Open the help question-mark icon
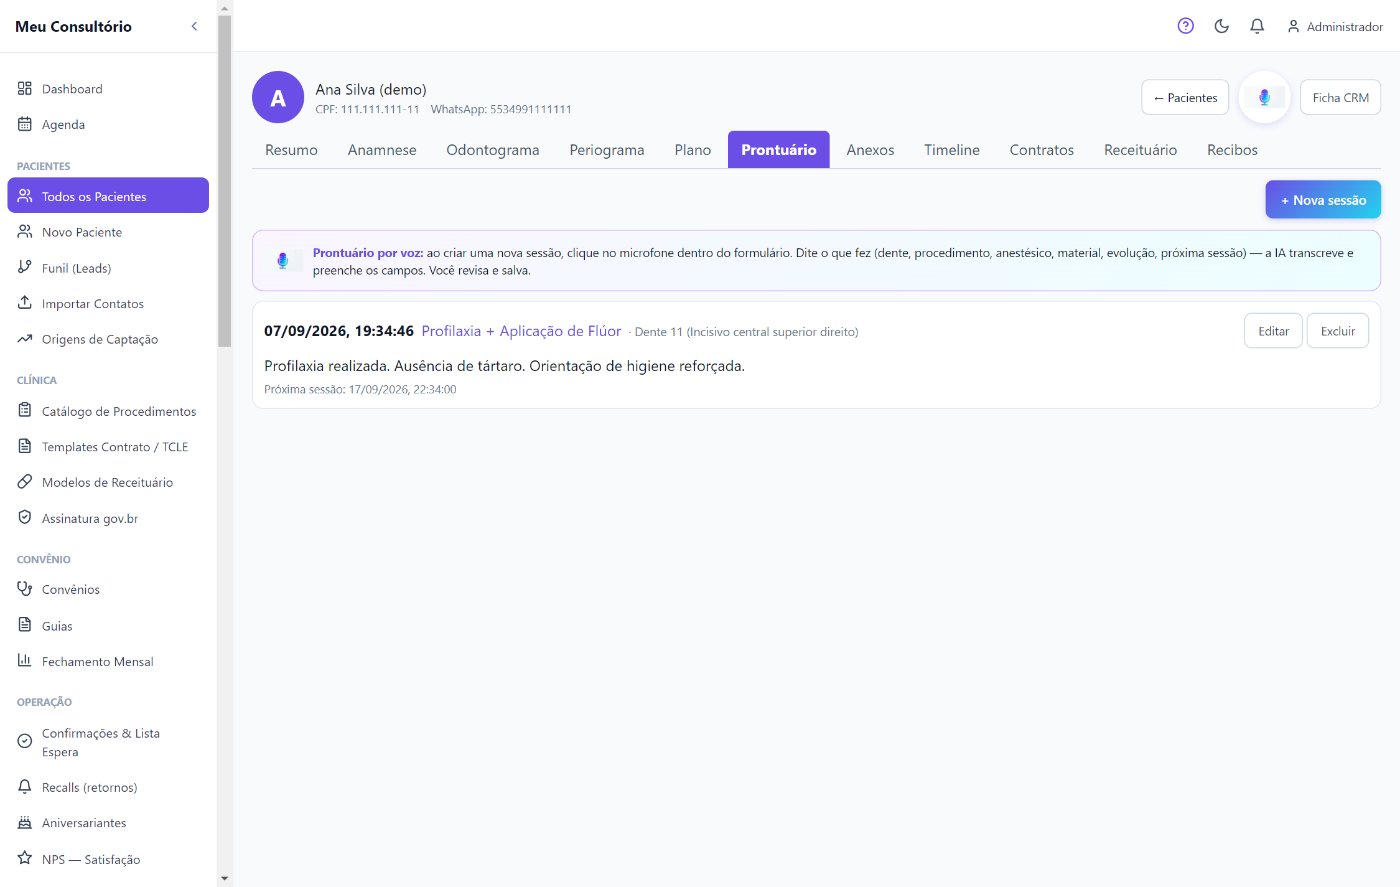 coord(1186,26)
